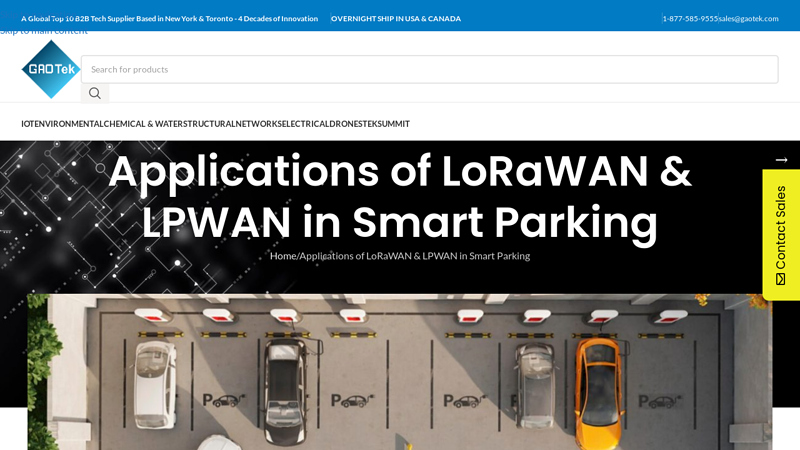Click the smart parking lot image
Screen dimensions: 800x450
(400, 372)
